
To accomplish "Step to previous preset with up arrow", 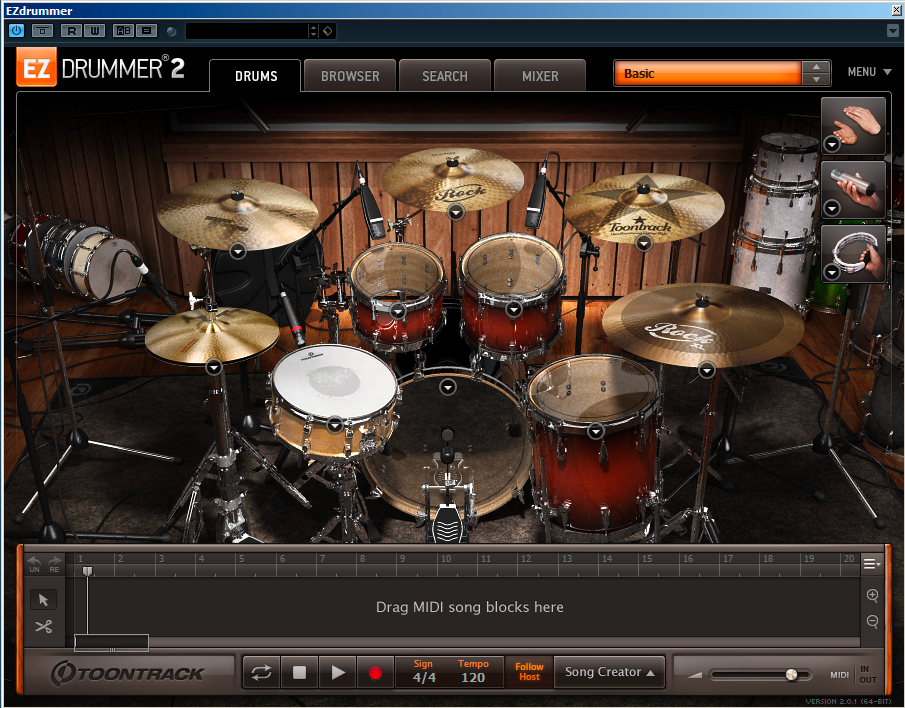I will click(816, 67).
